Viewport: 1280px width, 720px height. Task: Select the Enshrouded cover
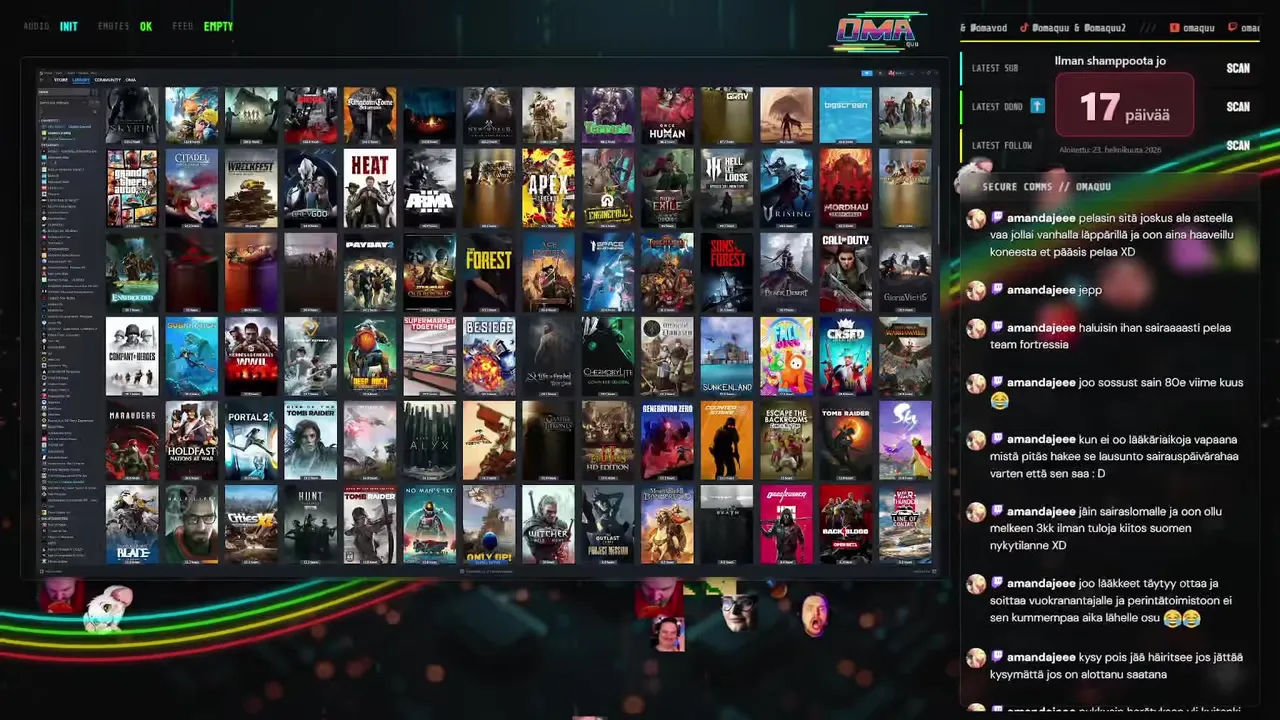132,272
